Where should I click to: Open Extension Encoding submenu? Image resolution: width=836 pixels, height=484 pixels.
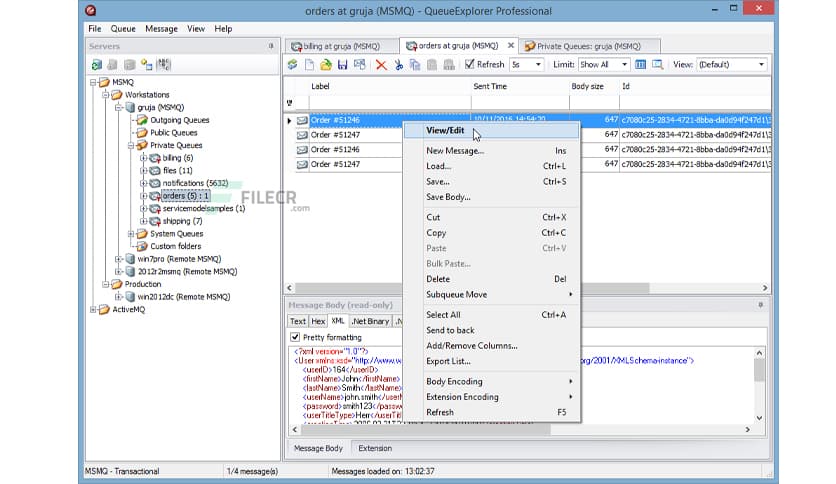tap(492, 397)
